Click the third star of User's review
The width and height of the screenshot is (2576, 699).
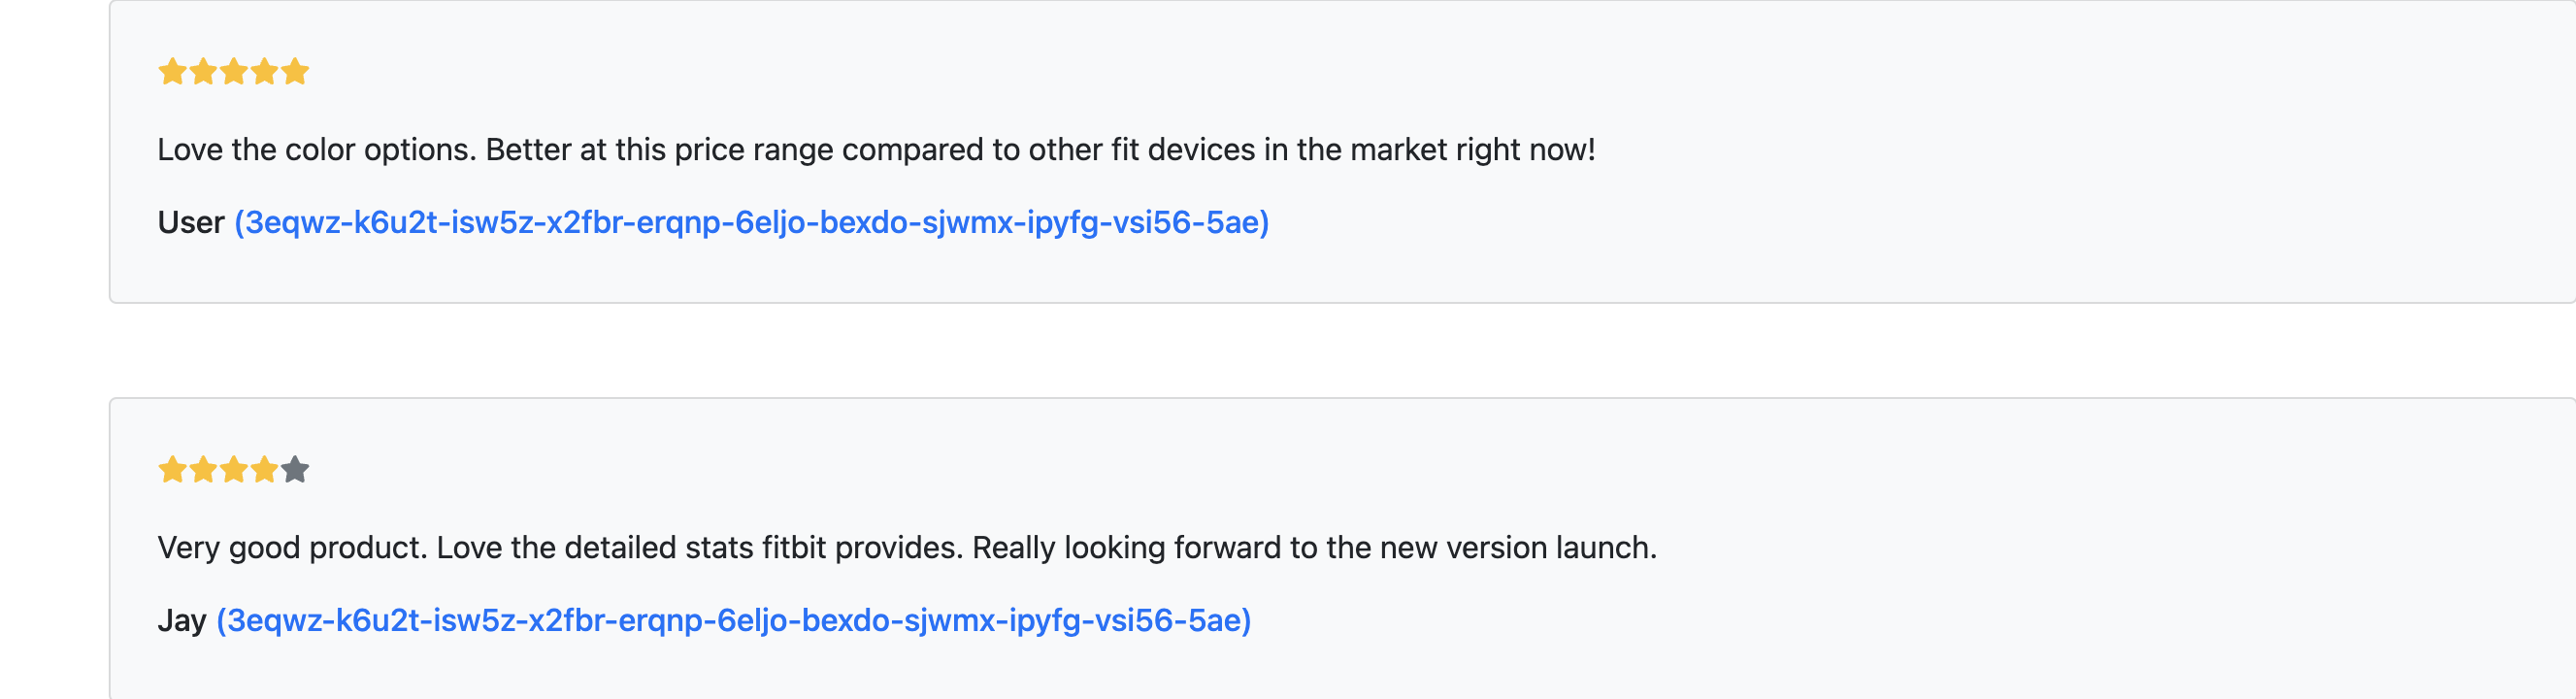point(234,72)
